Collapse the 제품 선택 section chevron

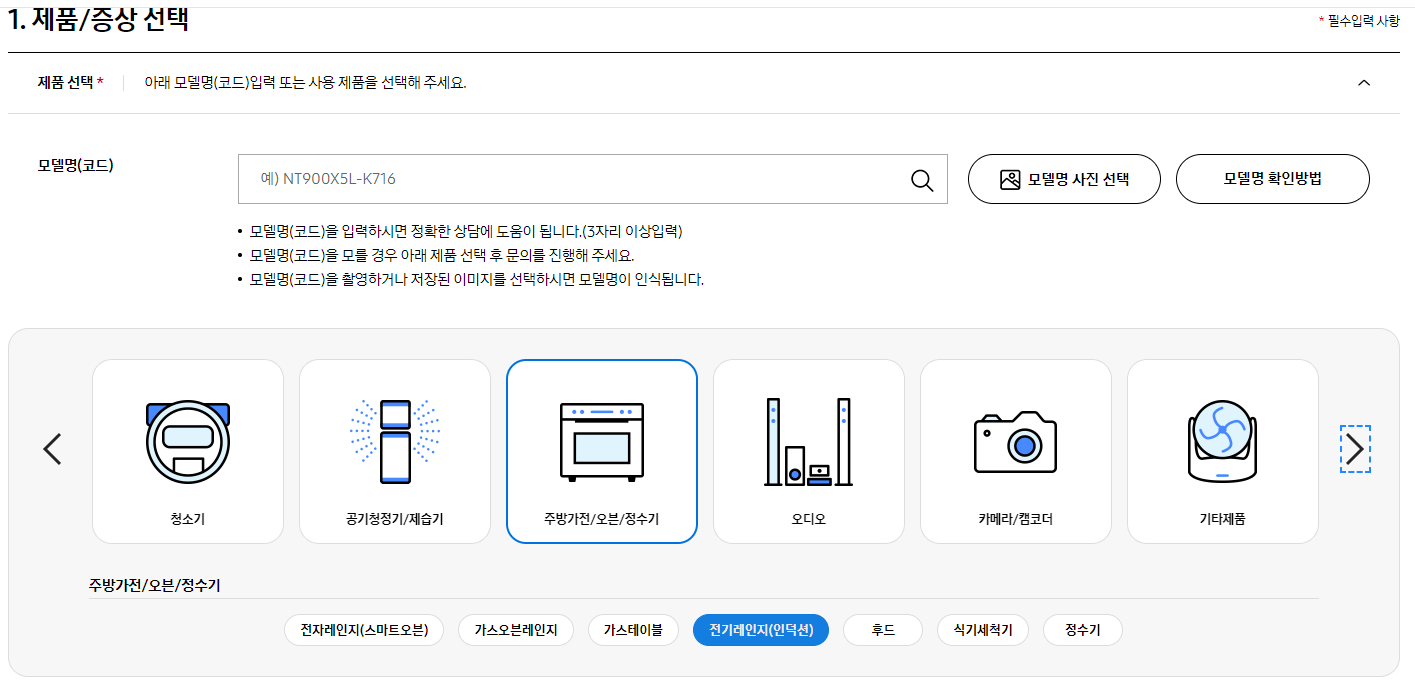click(x=1364, y=83)
